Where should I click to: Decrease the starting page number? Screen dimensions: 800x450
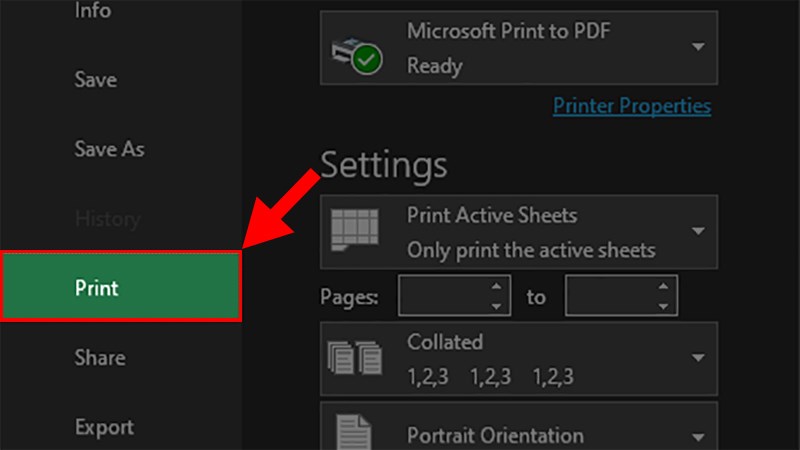[496, 306]
